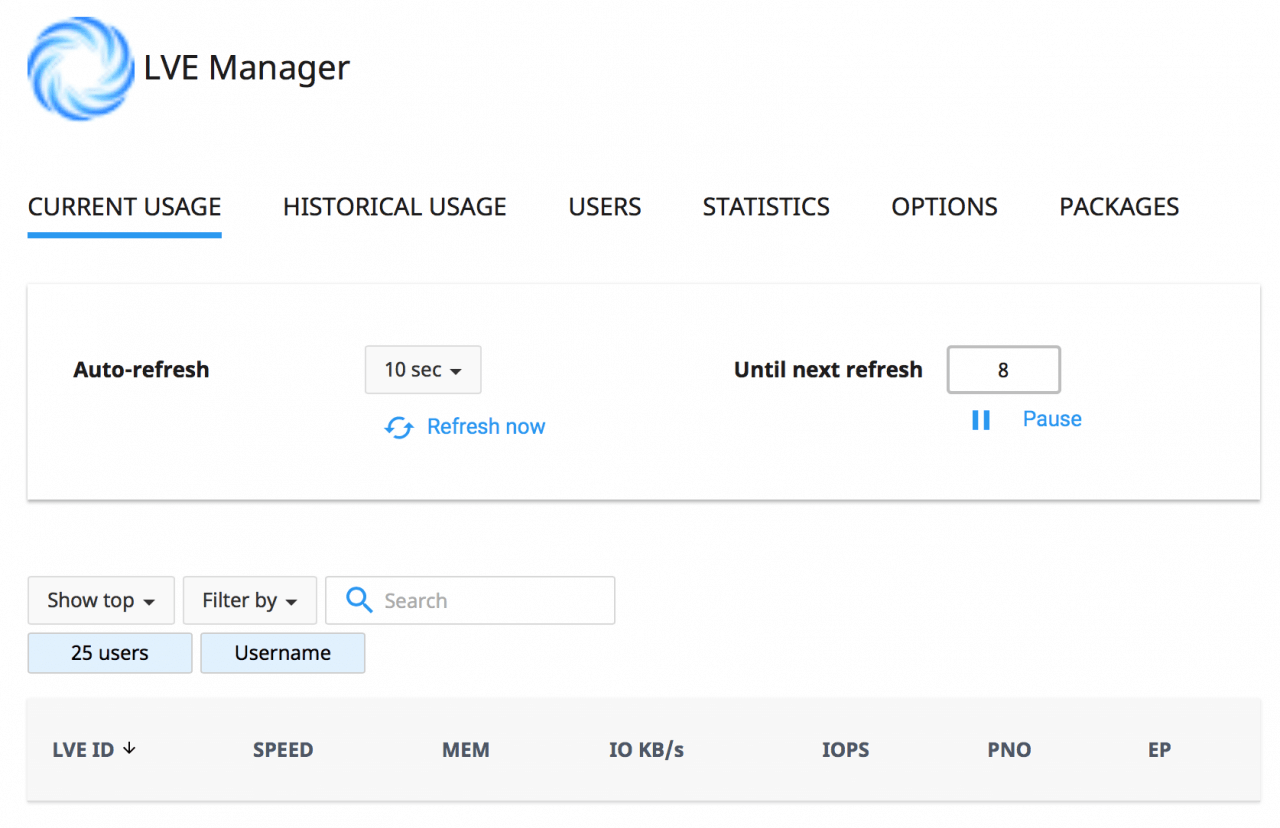
Task: Open the Show top dropdown
Action: click(101, 600)
